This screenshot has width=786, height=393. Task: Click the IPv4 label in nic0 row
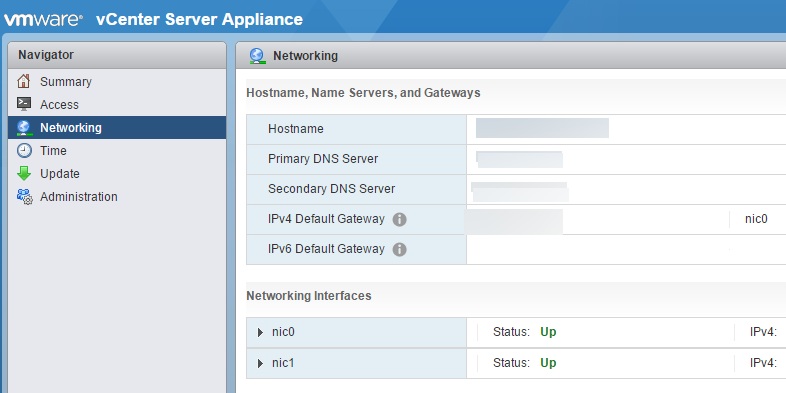763,332
